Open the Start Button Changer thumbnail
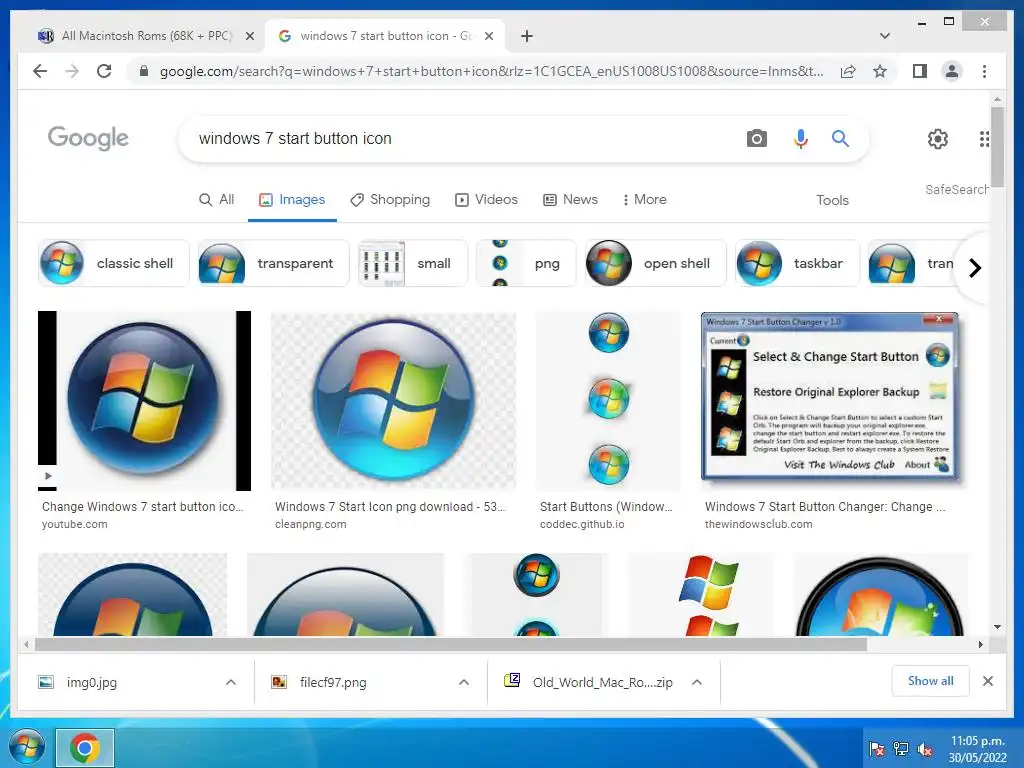The width and height of the screenshot is (1024, 768). coord(829,396)
